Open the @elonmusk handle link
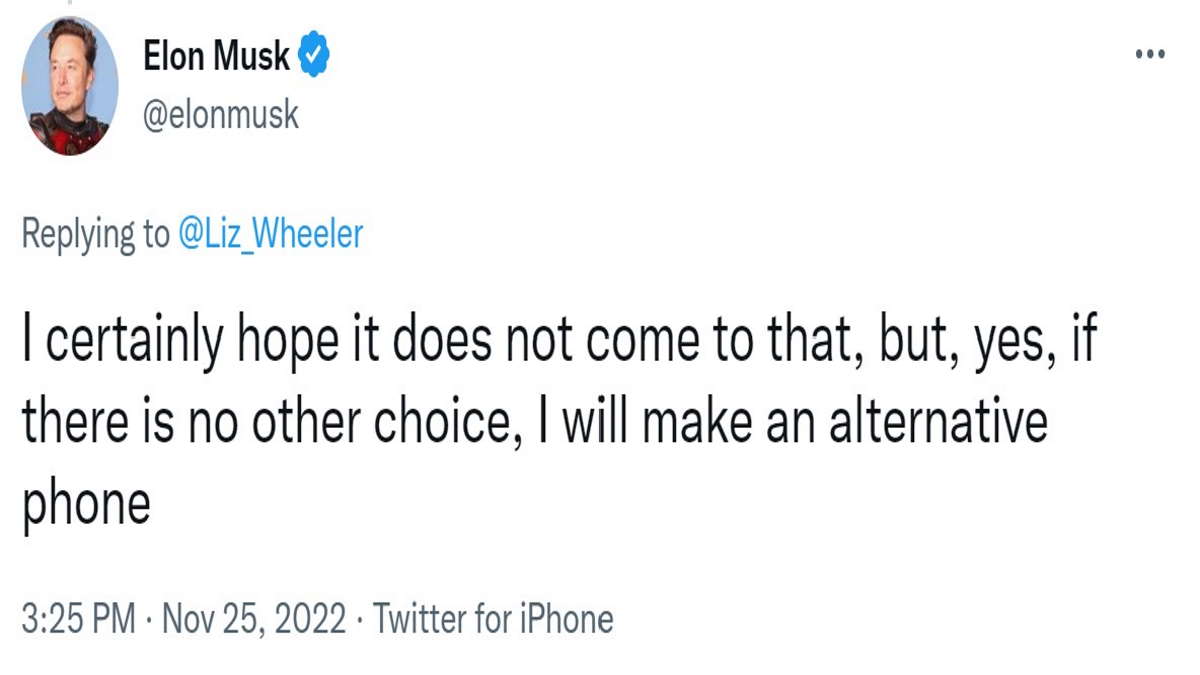1200x675 pixels. pyautogui.click(x=221, y=115)
